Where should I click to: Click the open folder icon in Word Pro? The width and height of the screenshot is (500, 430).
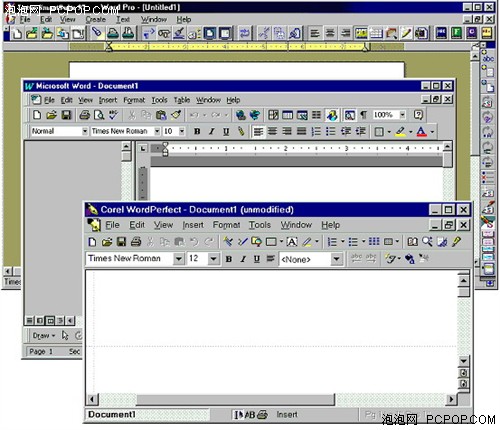coord(32,33)
